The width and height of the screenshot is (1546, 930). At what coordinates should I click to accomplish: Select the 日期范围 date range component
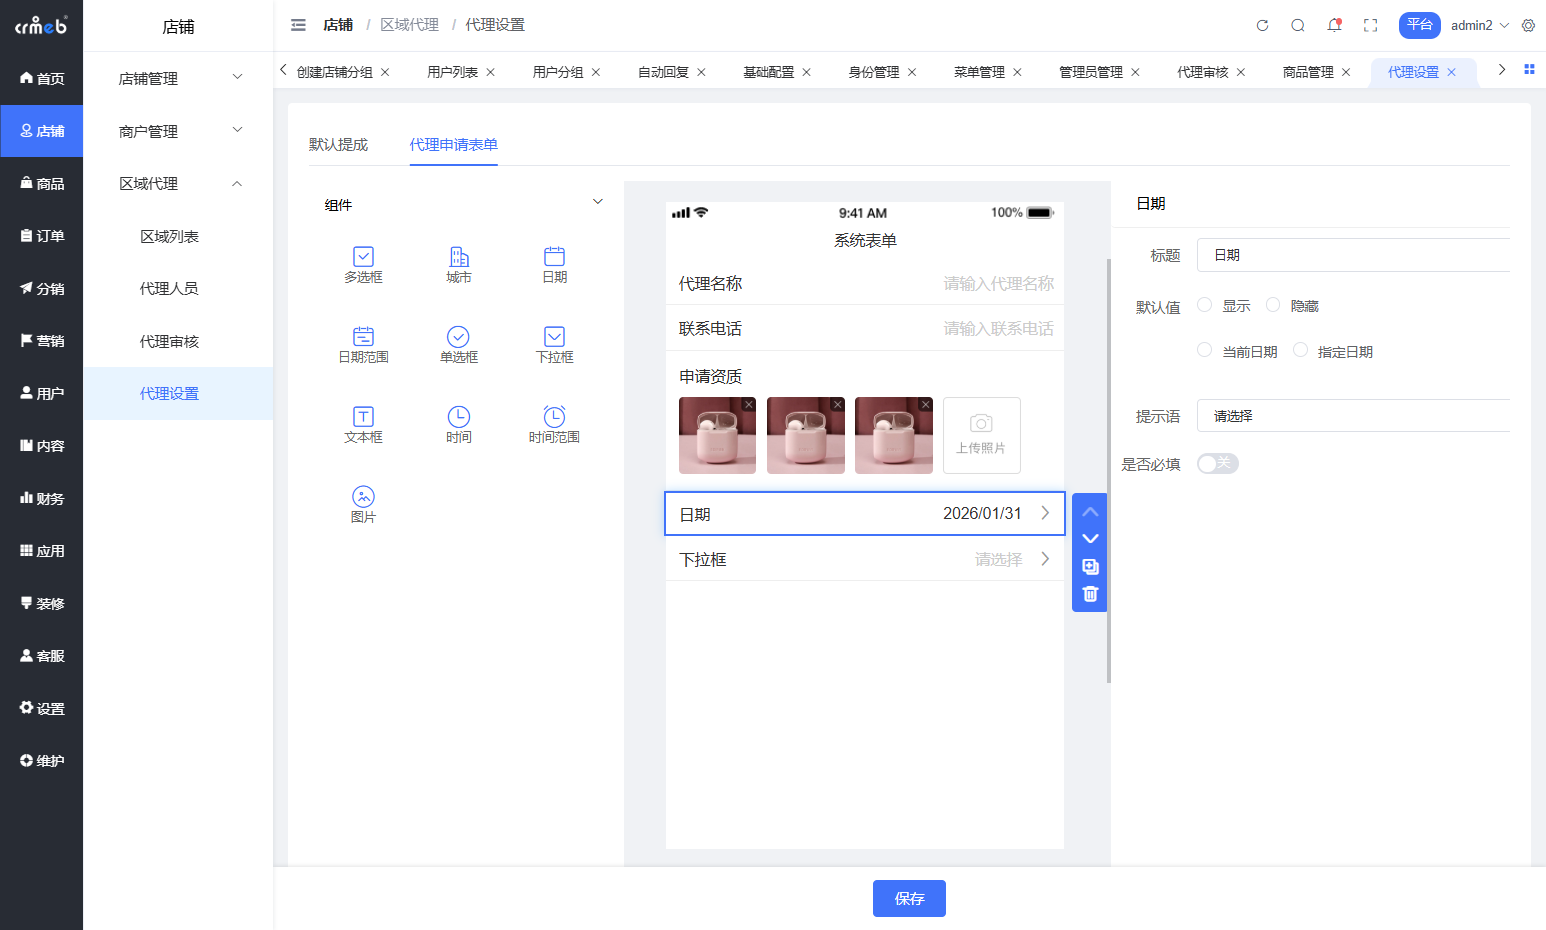click(363, 345)
